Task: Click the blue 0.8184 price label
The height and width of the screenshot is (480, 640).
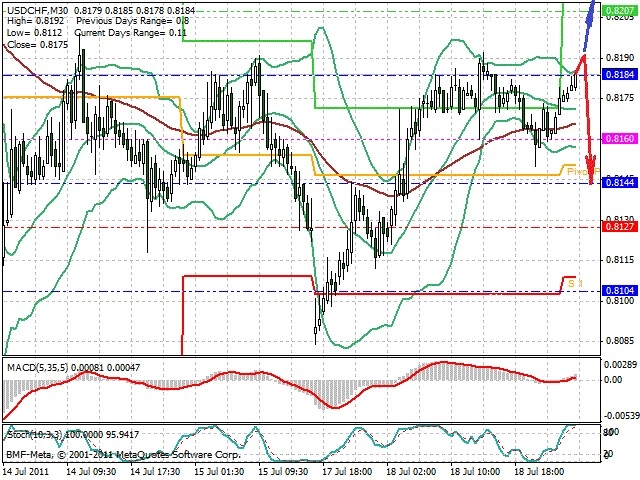Action: [620, 75]
